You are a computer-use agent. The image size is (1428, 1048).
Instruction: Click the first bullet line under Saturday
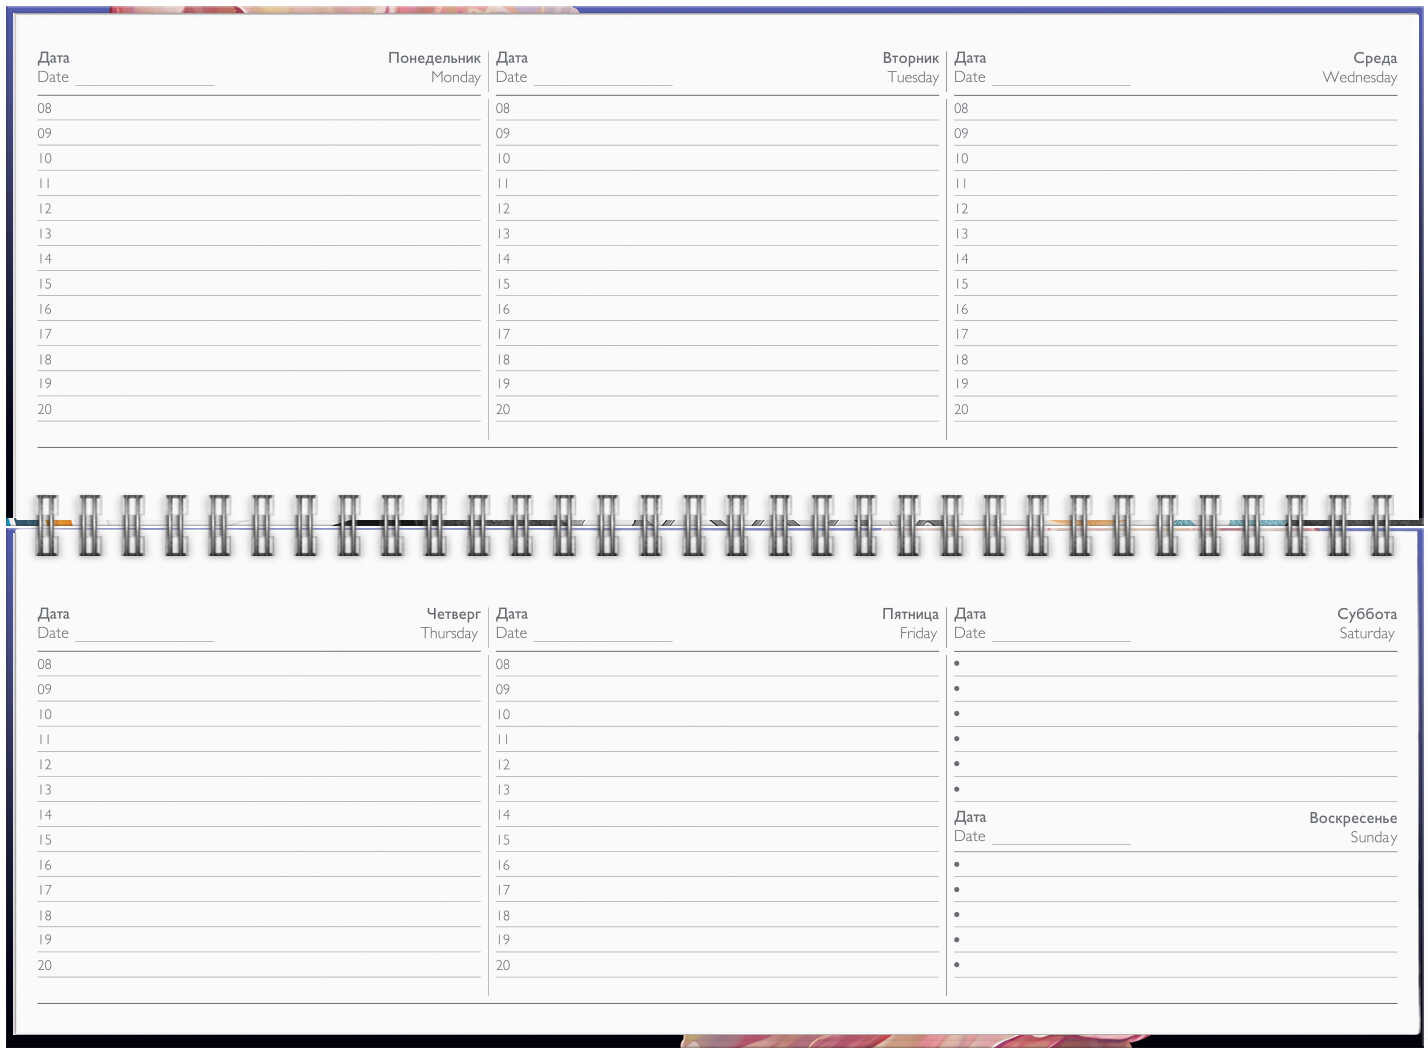pos(1174,664)
